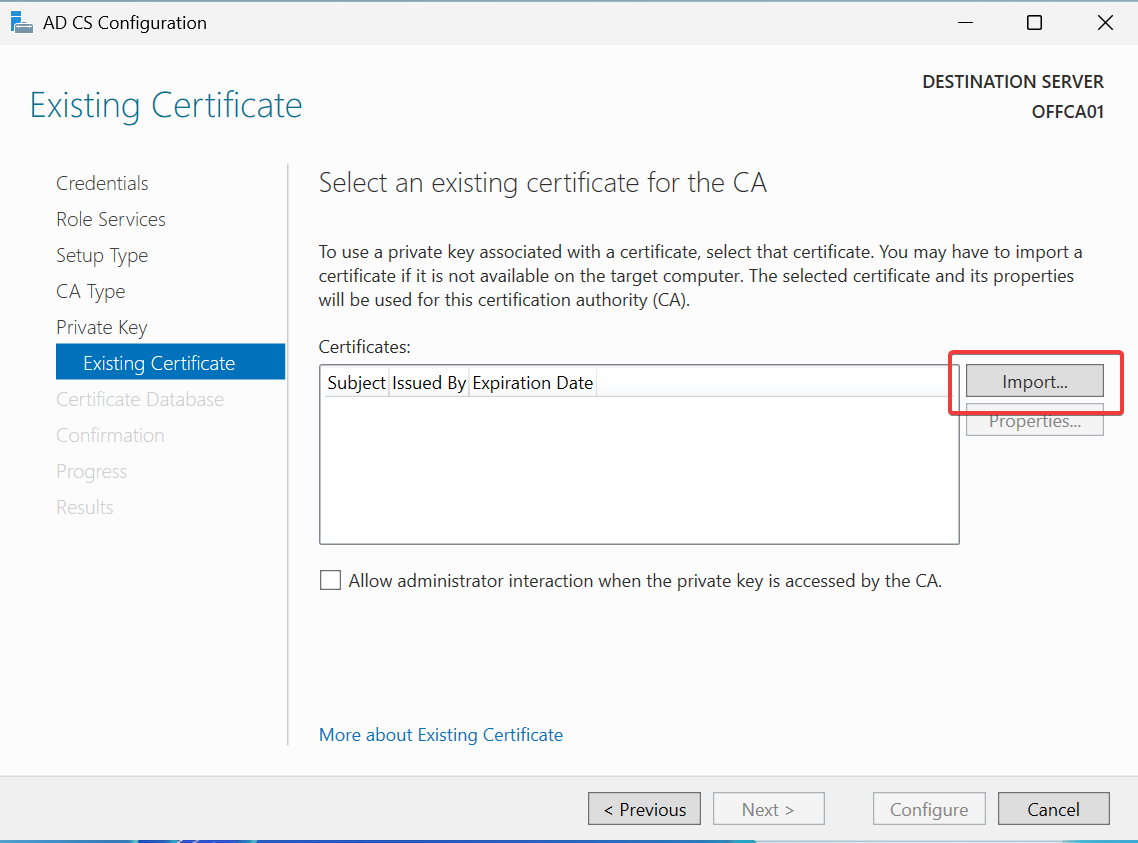Click inside the empty Certificates list
Screen dimensions: 1138x843
click(638, 470)
